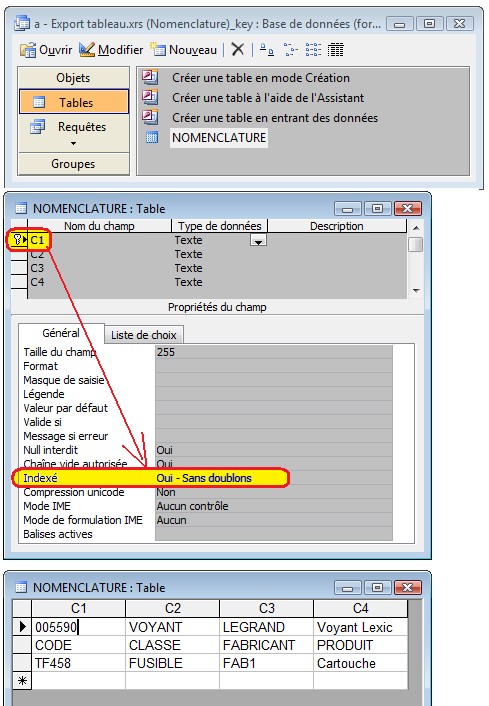Click cell Cartouche in datasheet
489x706 pixels.
tap(360, 663)
